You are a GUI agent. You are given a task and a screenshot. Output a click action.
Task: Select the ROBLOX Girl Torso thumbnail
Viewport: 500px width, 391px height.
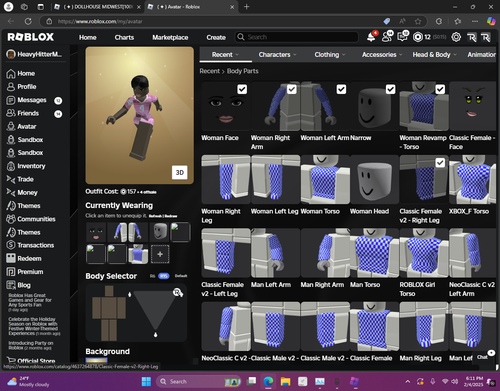[x=424, y=253]
